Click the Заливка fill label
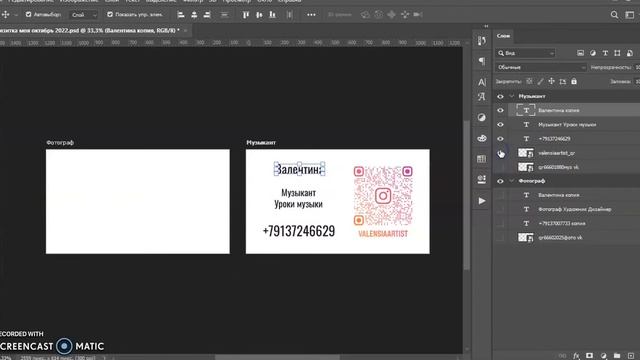The width and height of the screenshot is (640, 360). coord(620,82)
